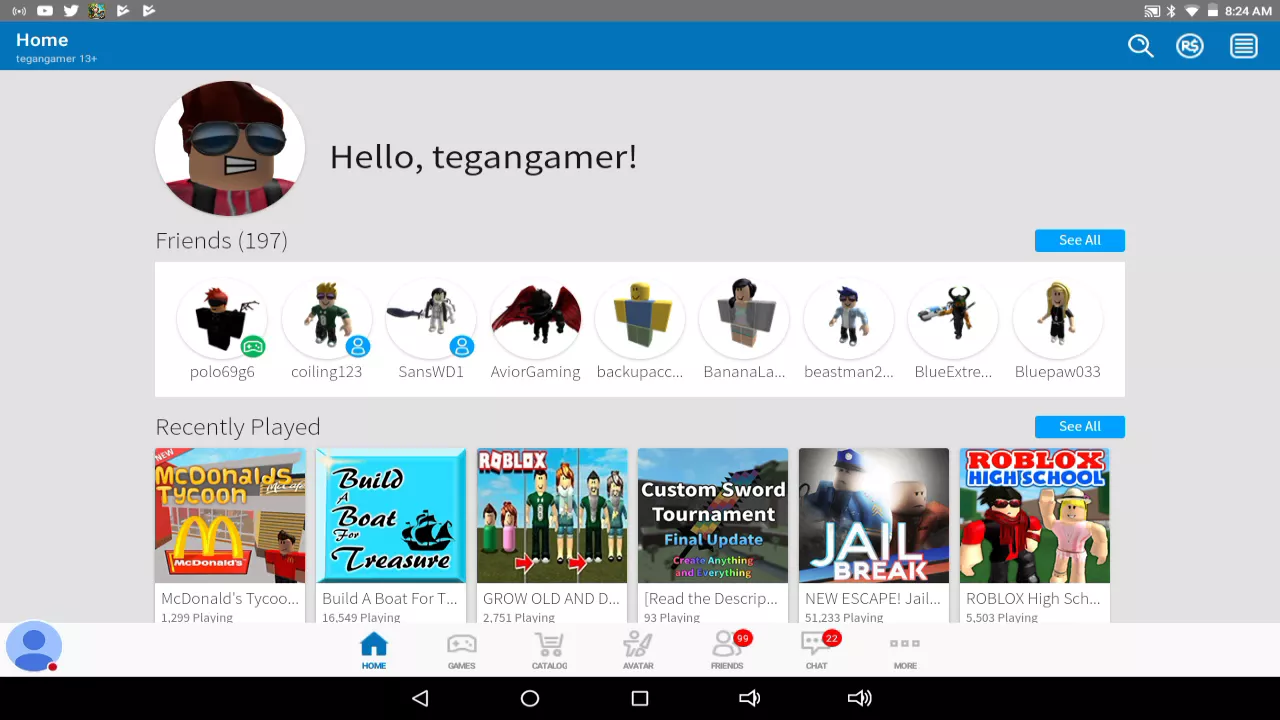The height and width of the screenshot is (720, 1280).
Task: Open Custom Sword Tournament game thumbnail
Action: (713, 515)
